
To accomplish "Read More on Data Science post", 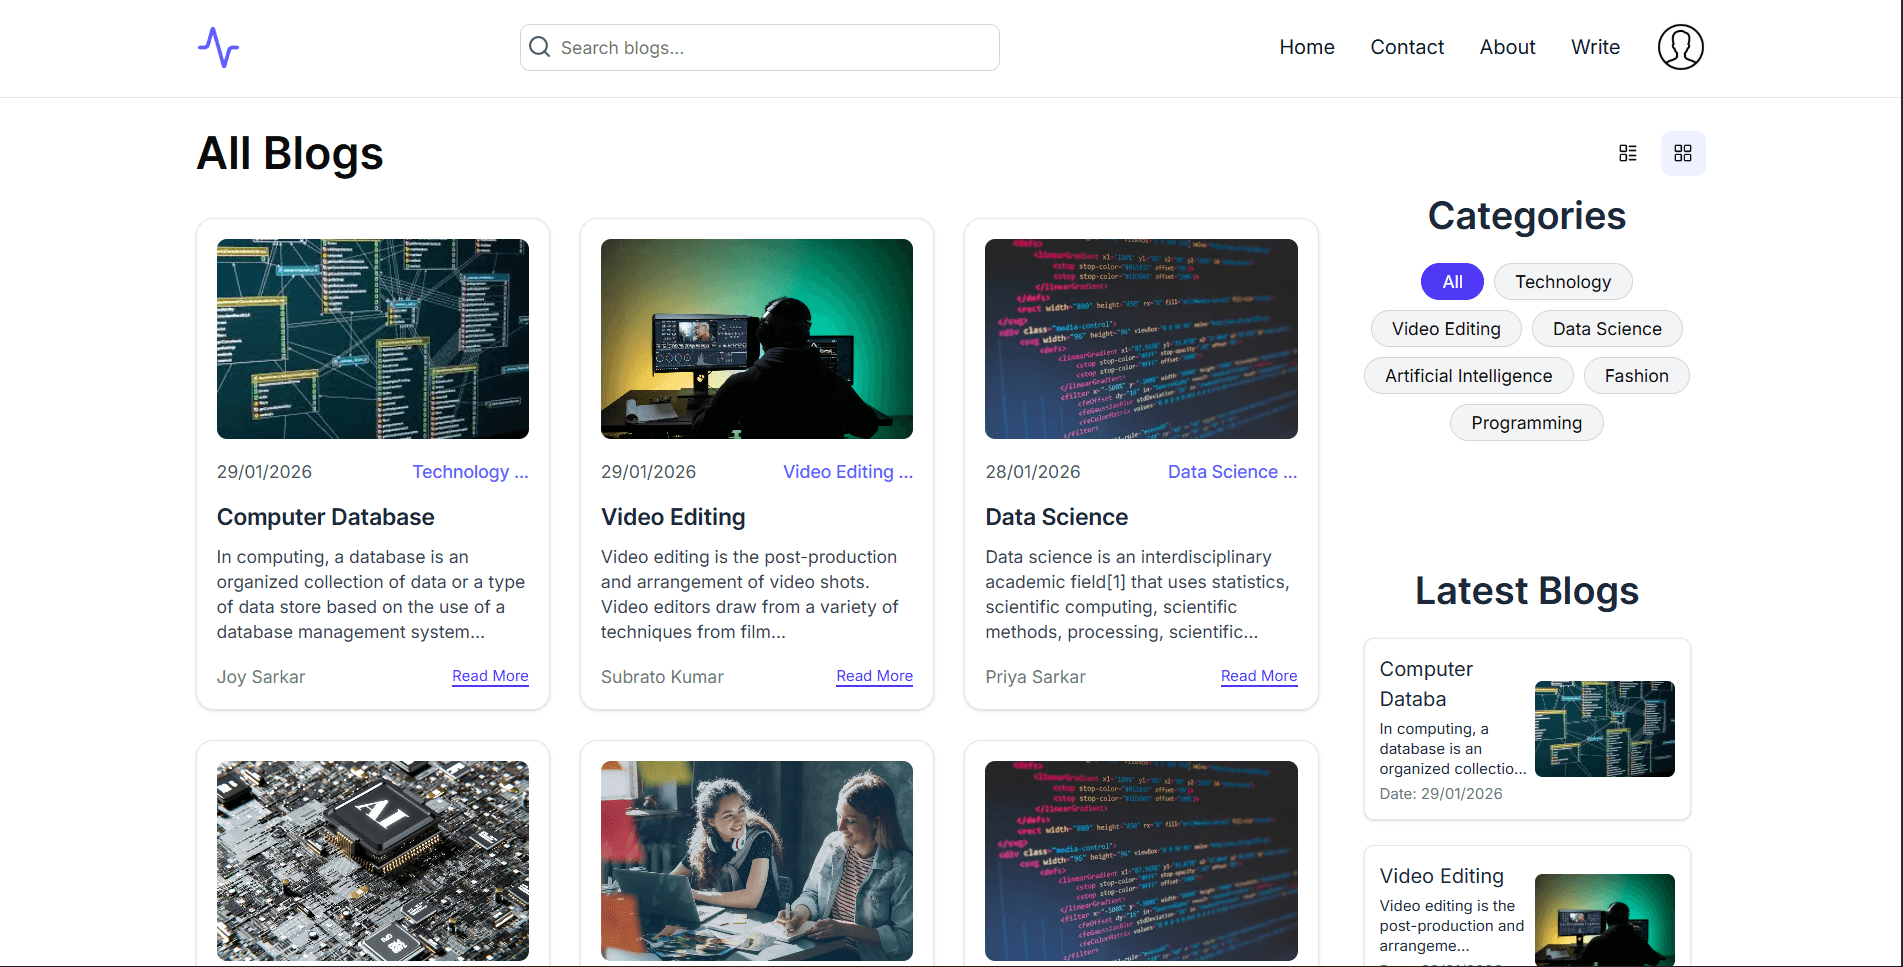I will coord(1259,676).
